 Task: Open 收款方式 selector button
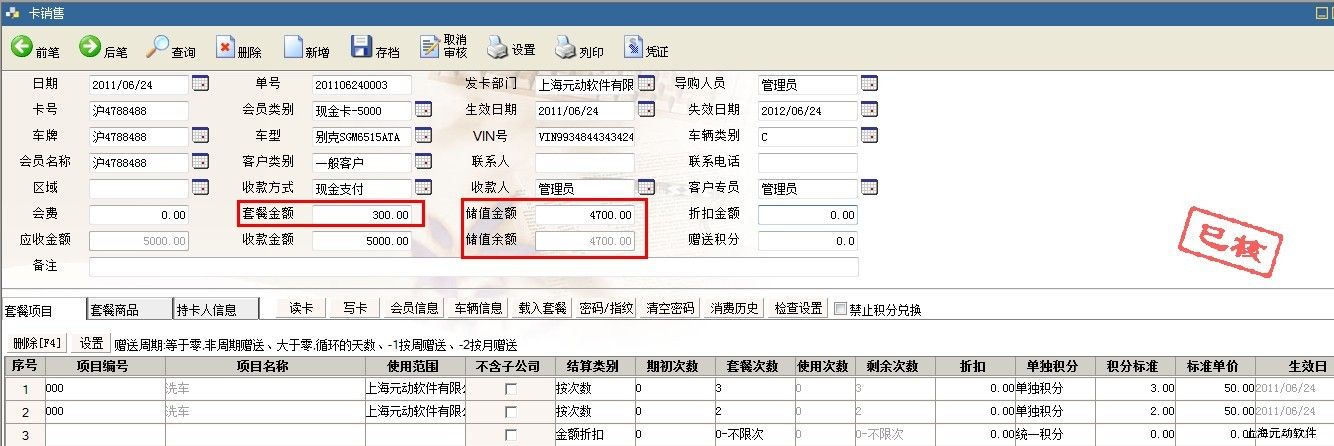(x=423, y=188)
